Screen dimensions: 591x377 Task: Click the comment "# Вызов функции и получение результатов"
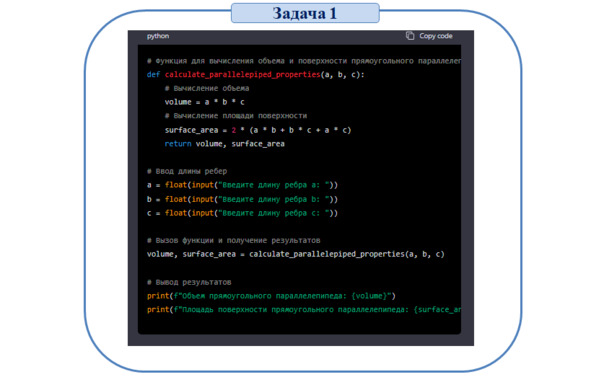(x=233, y=241)
